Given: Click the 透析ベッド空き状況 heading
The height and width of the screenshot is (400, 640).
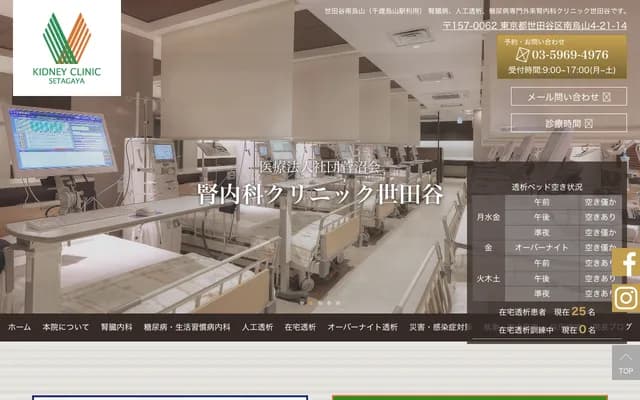Looking at the screenshot, I should [x=547, y=187].
